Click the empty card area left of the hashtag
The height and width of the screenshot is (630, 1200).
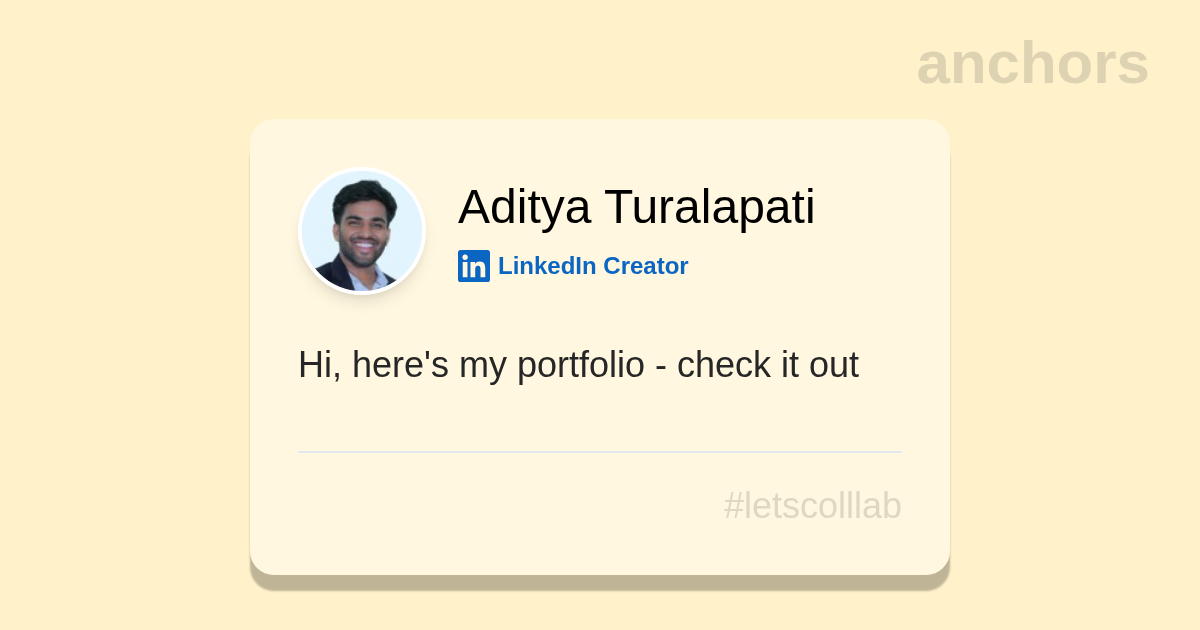pos(480,508)
